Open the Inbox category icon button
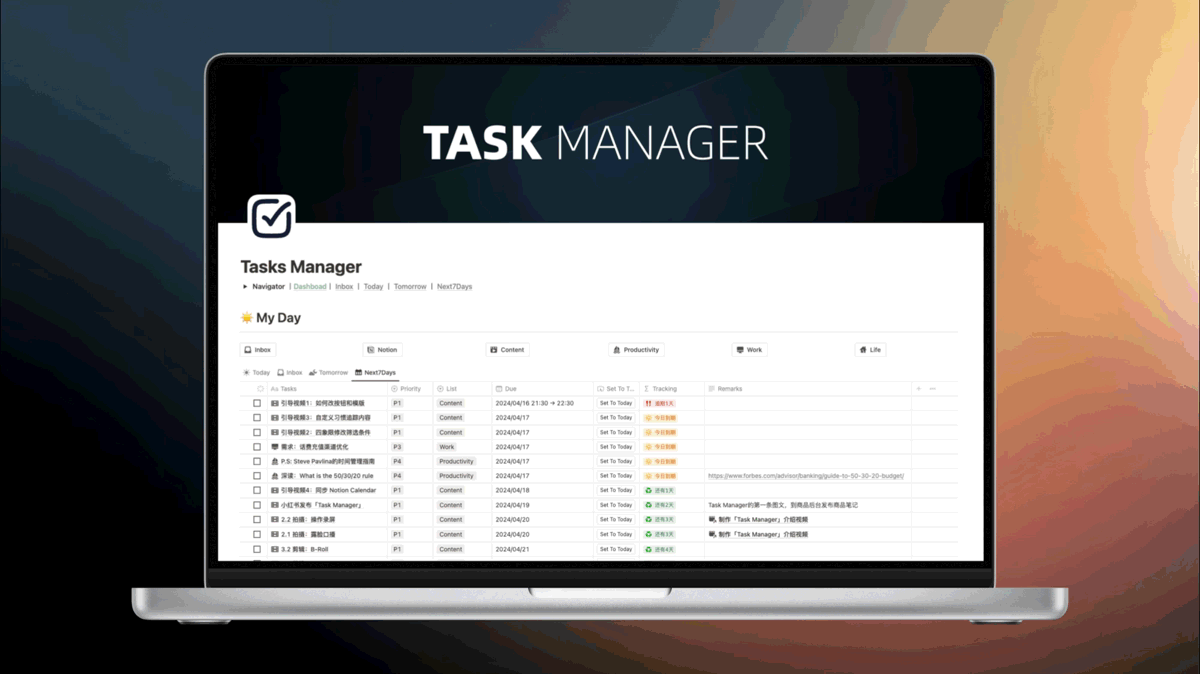The image size is (1200, 674). click(249, 349)
